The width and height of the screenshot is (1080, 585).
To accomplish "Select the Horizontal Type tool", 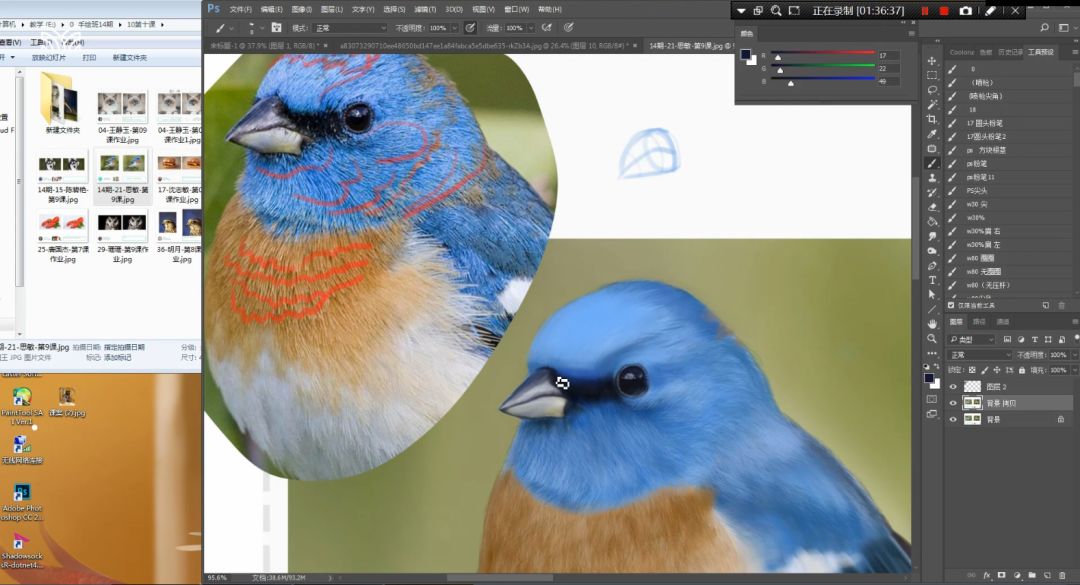I will 932,280.
